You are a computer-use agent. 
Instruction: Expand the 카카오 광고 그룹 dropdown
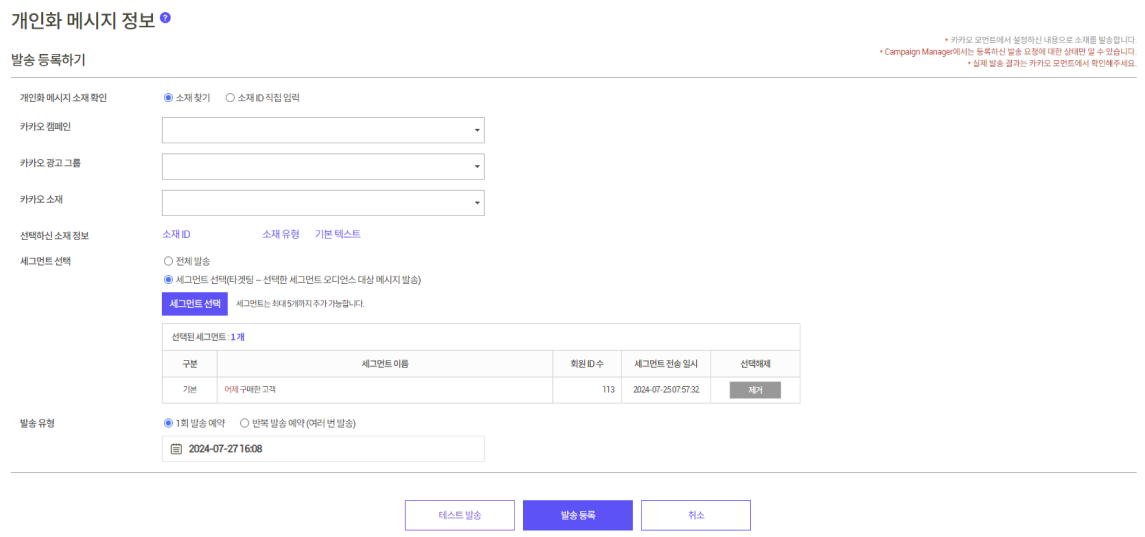[323, 167]
